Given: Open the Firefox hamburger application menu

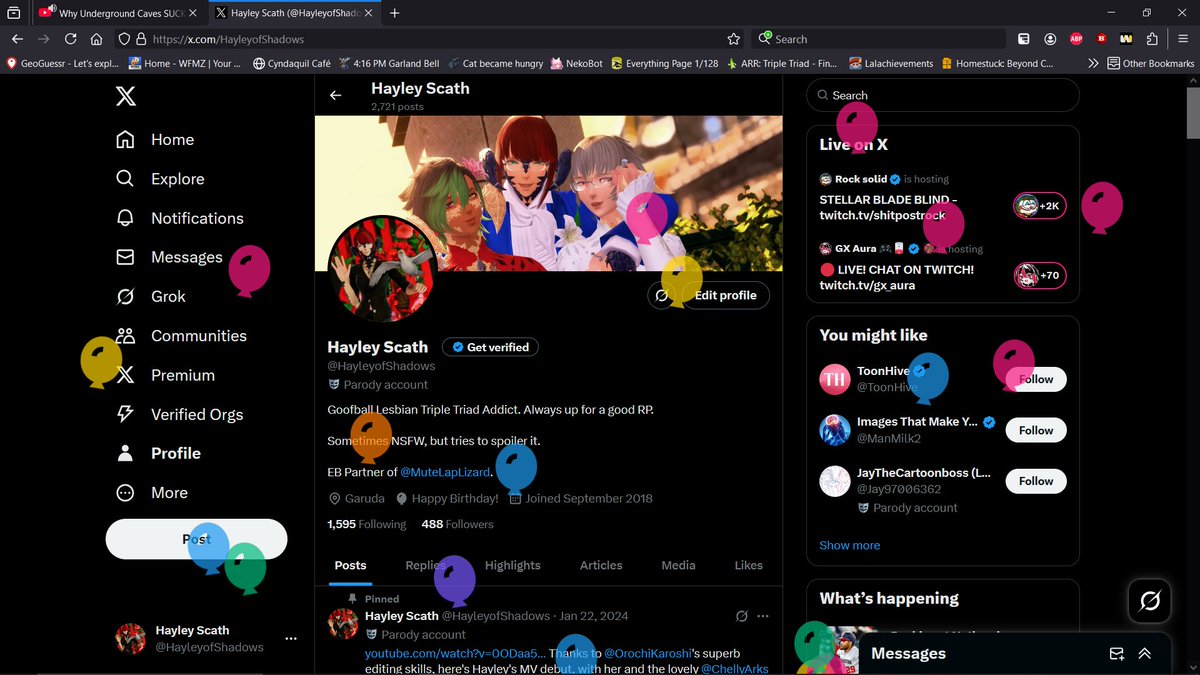Looking at the screenshot, I should click(1182, 39).
